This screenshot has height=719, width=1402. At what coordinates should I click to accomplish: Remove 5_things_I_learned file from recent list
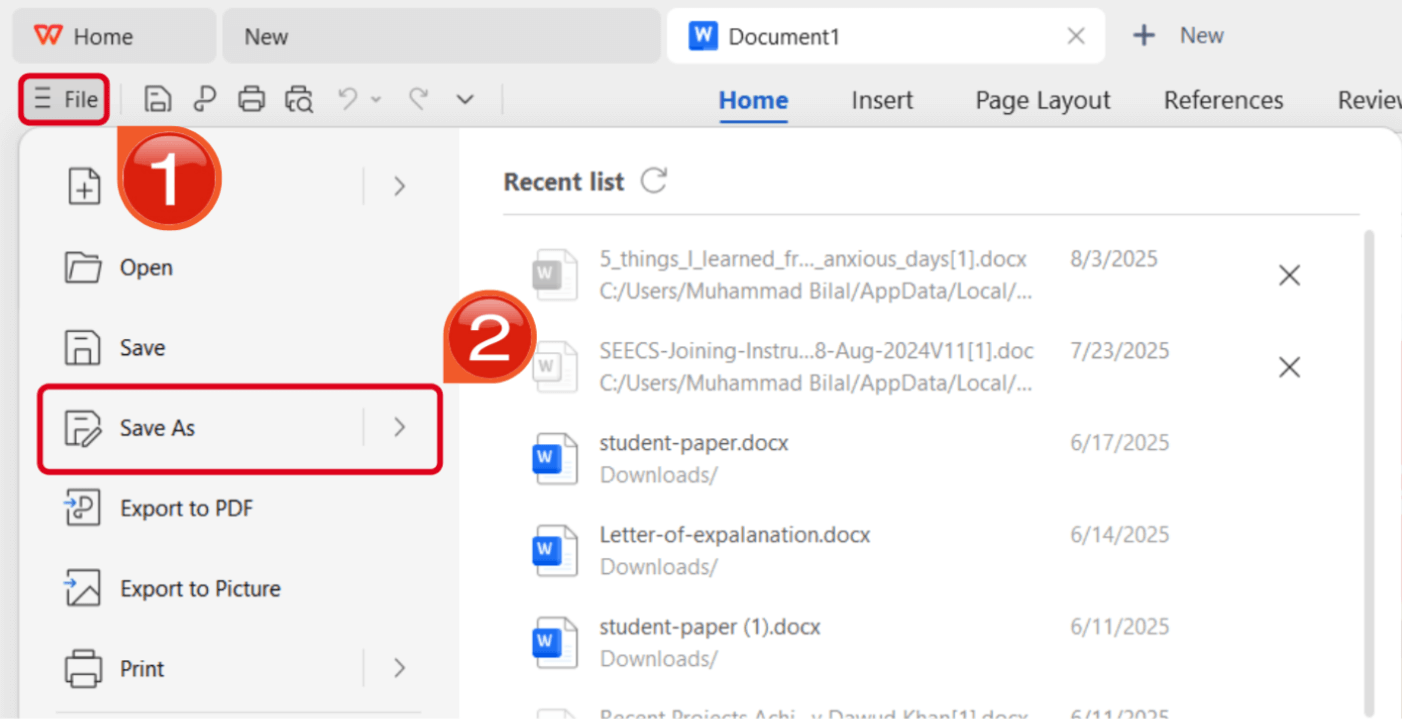pos(1289,275)
